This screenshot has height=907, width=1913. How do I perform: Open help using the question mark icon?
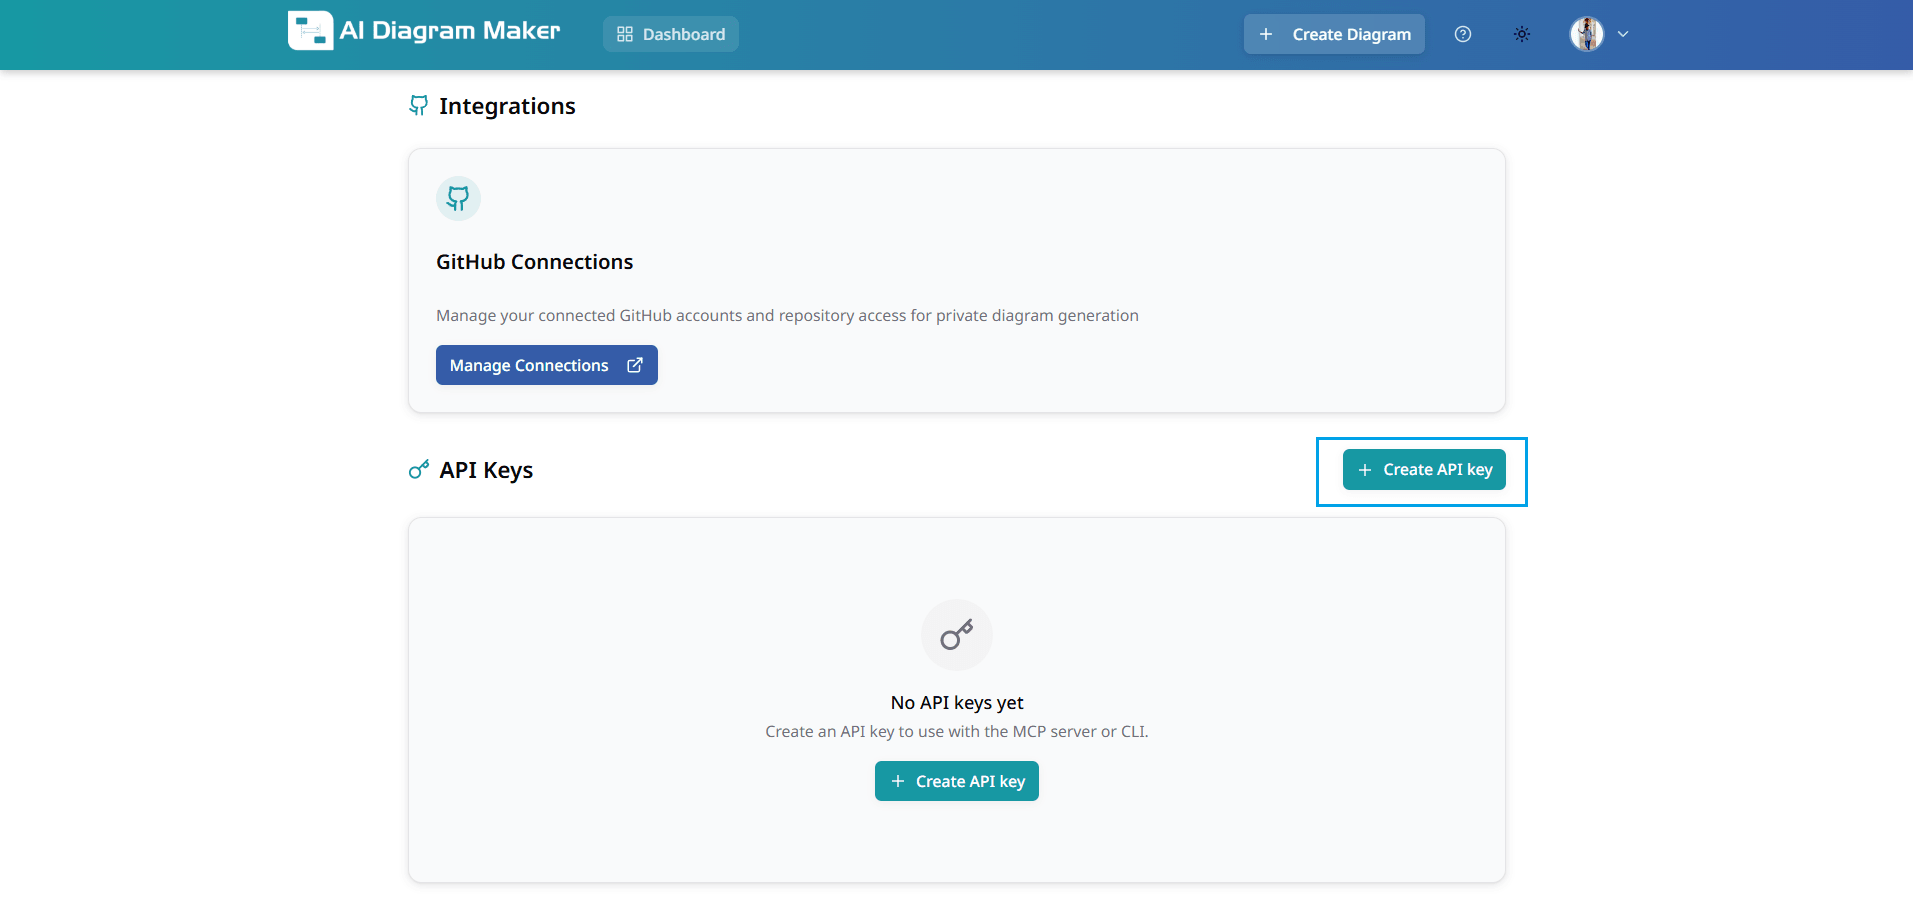tap(1462, 33)
